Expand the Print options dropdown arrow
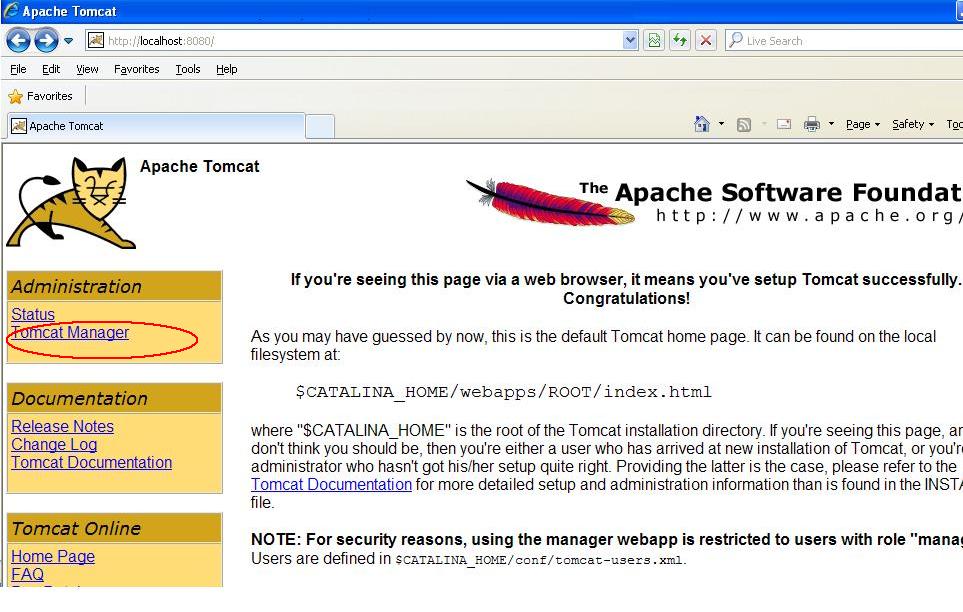The image size is (963, 612). tap(832, 124)
